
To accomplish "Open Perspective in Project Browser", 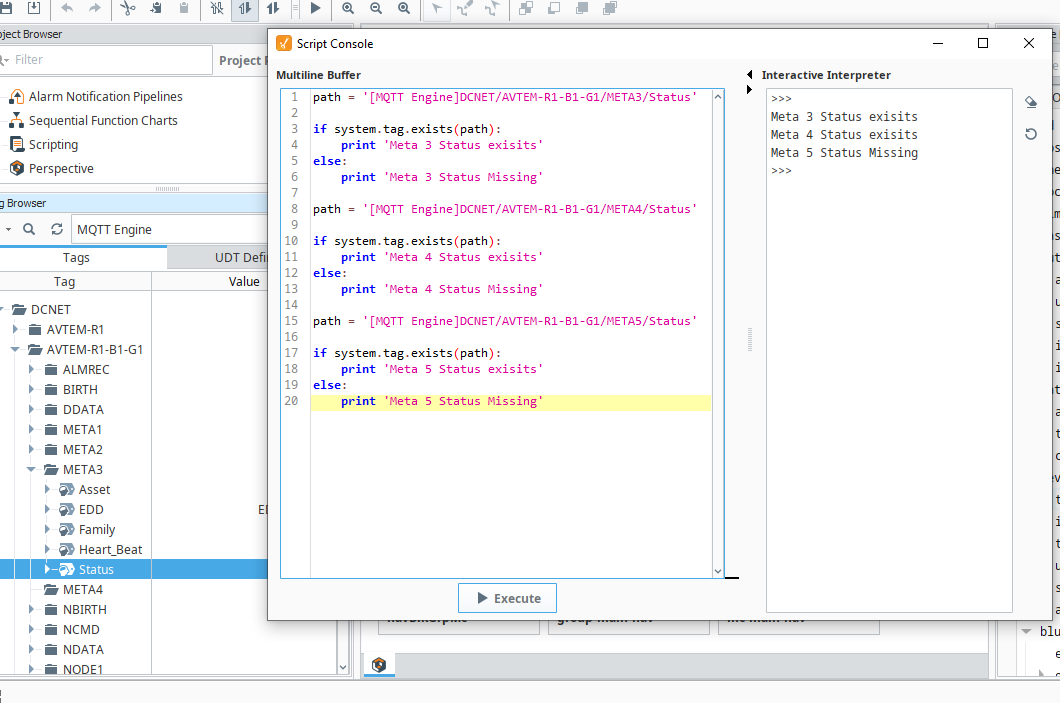I will pos(61,168).
